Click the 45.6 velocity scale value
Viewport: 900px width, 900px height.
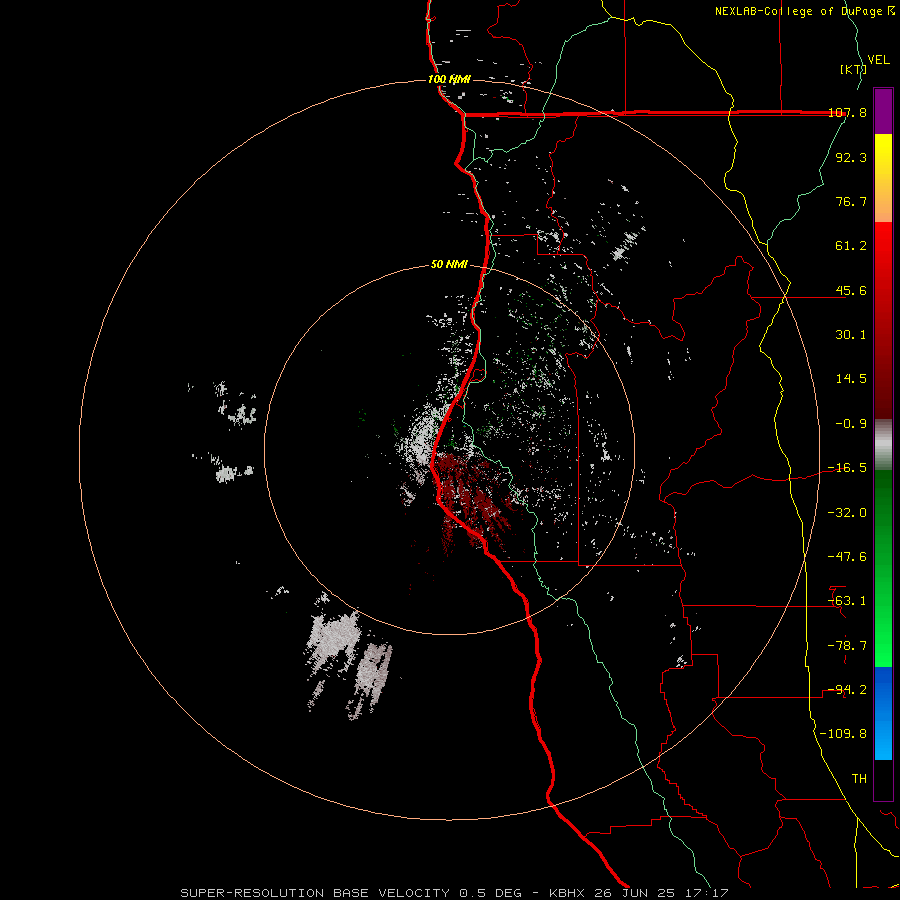tap(851, 290)
